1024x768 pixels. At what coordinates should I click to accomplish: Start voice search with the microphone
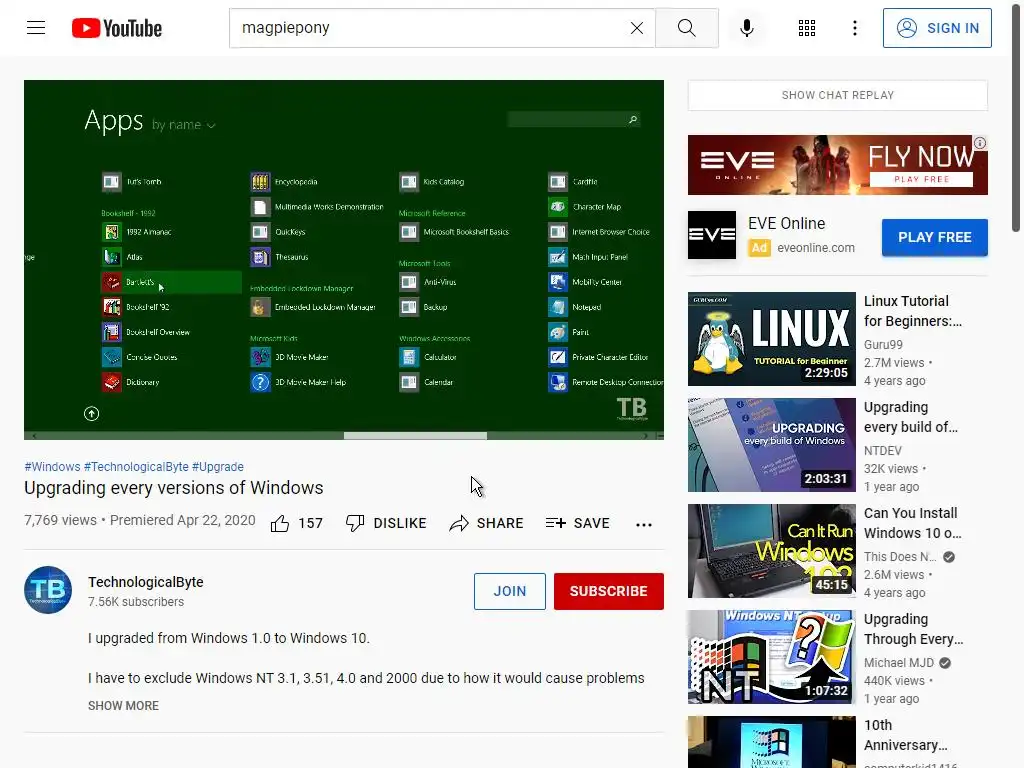coord(747,28)
